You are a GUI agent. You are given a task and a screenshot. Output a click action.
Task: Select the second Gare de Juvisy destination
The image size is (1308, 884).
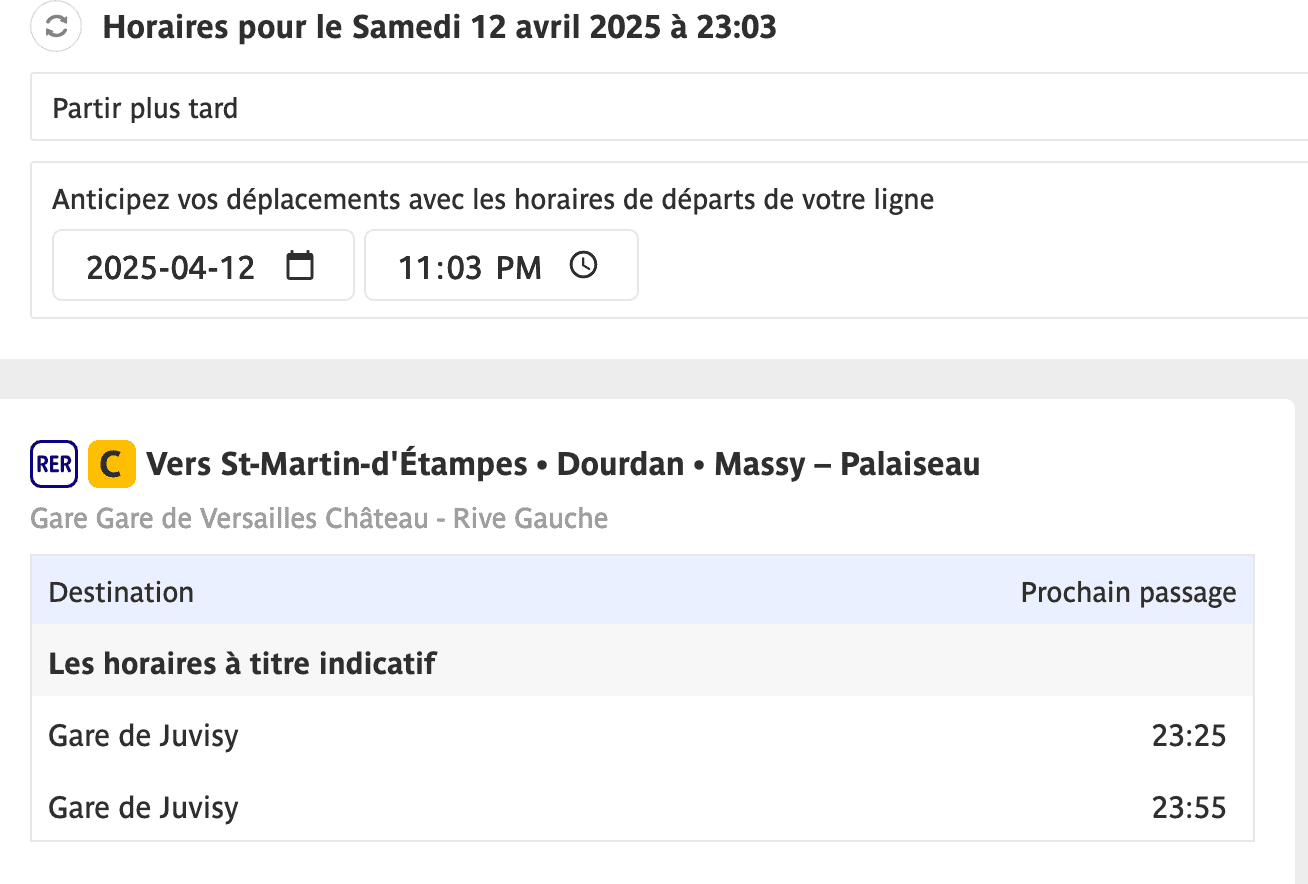[x=143, y=808]
